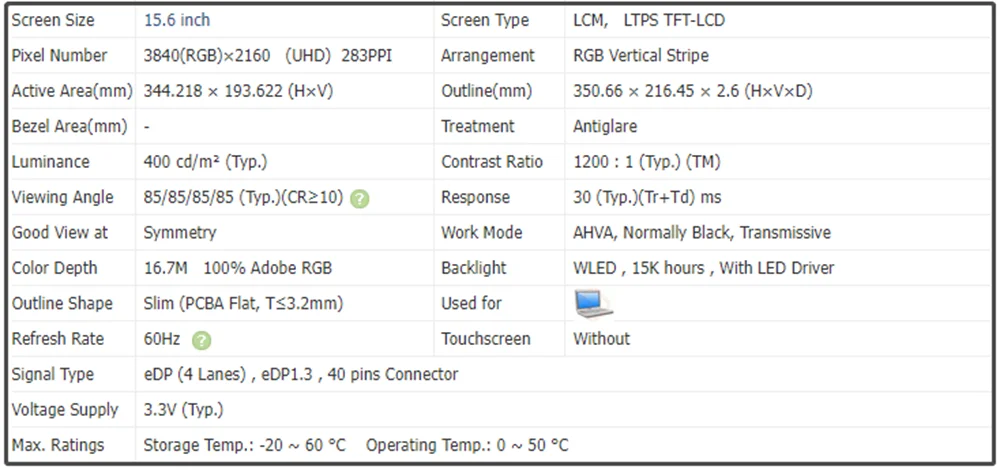This screenshot has width=1000, height=470.
Task: Click the 15.6 inch screen size link
Action: 177,20
